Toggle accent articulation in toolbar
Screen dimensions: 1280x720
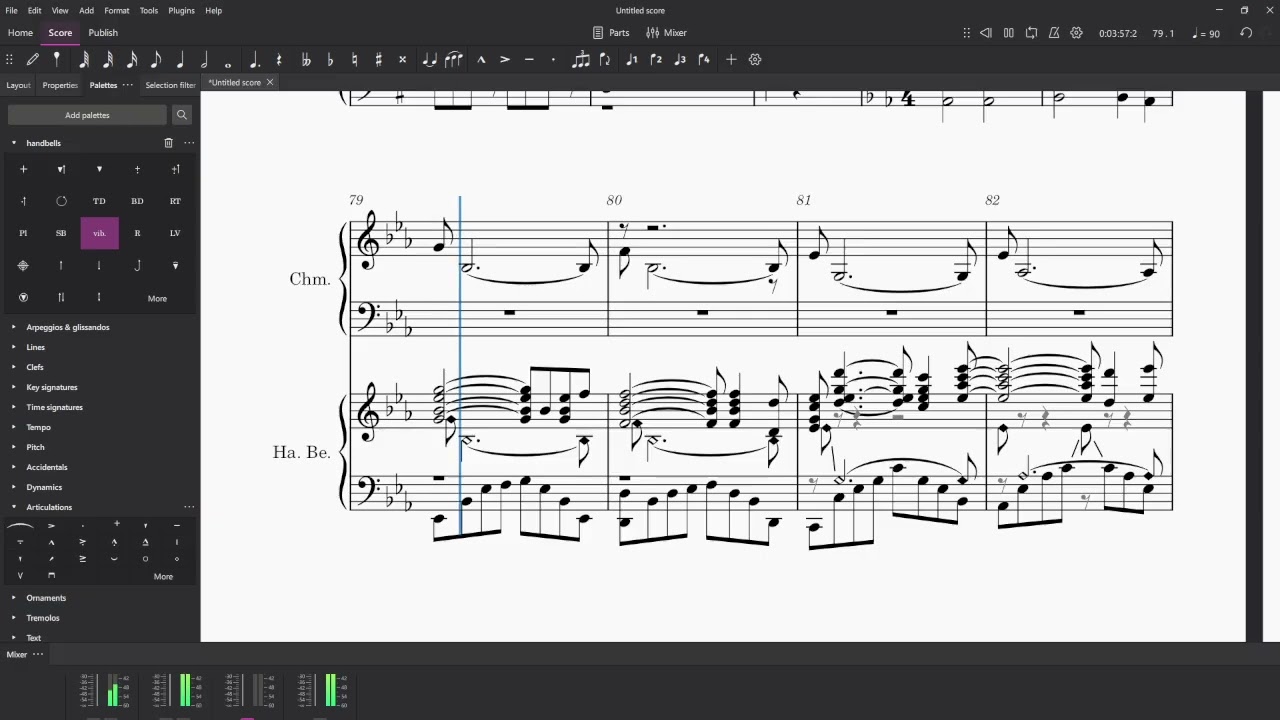[x=505, y=60]
